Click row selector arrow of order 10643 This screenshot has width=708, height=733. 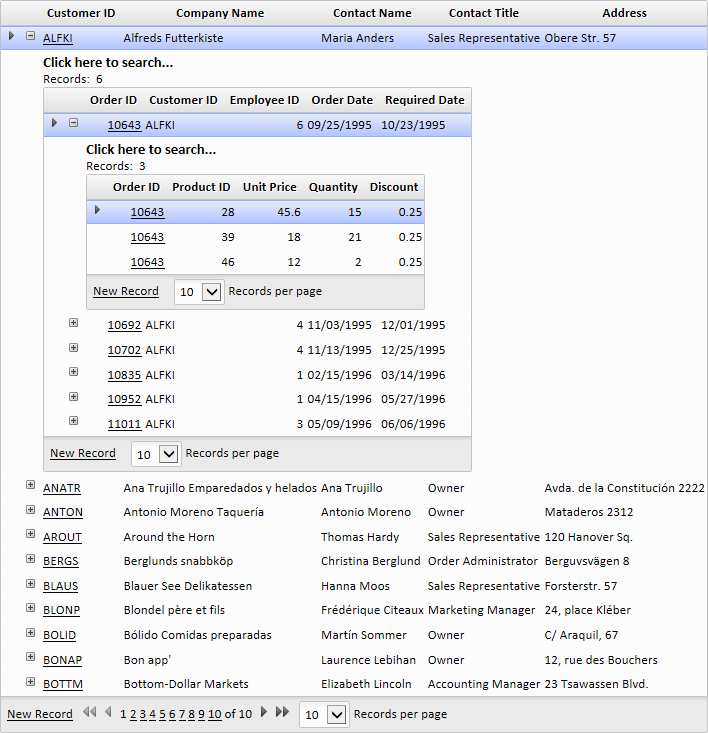tap(54, 122)
